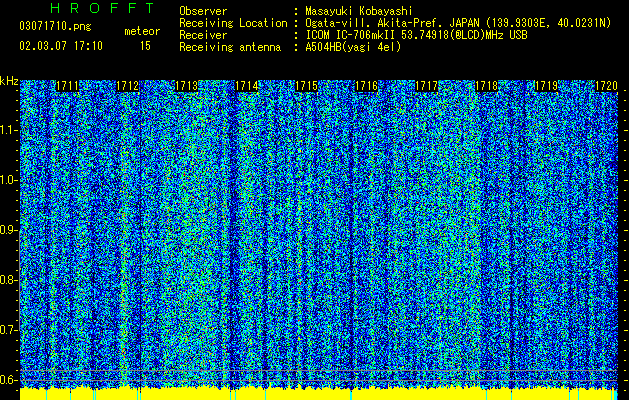Click the 0.9 kHz axis label
Image resolution: width=629 pixels, height=400 pixels.
coord(8,230)
